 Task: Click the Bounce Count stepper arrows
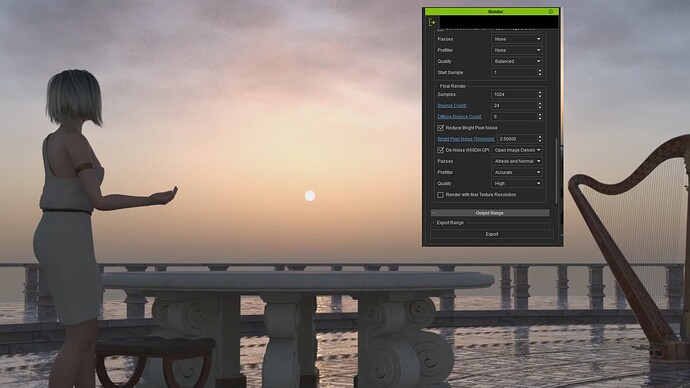540,106
